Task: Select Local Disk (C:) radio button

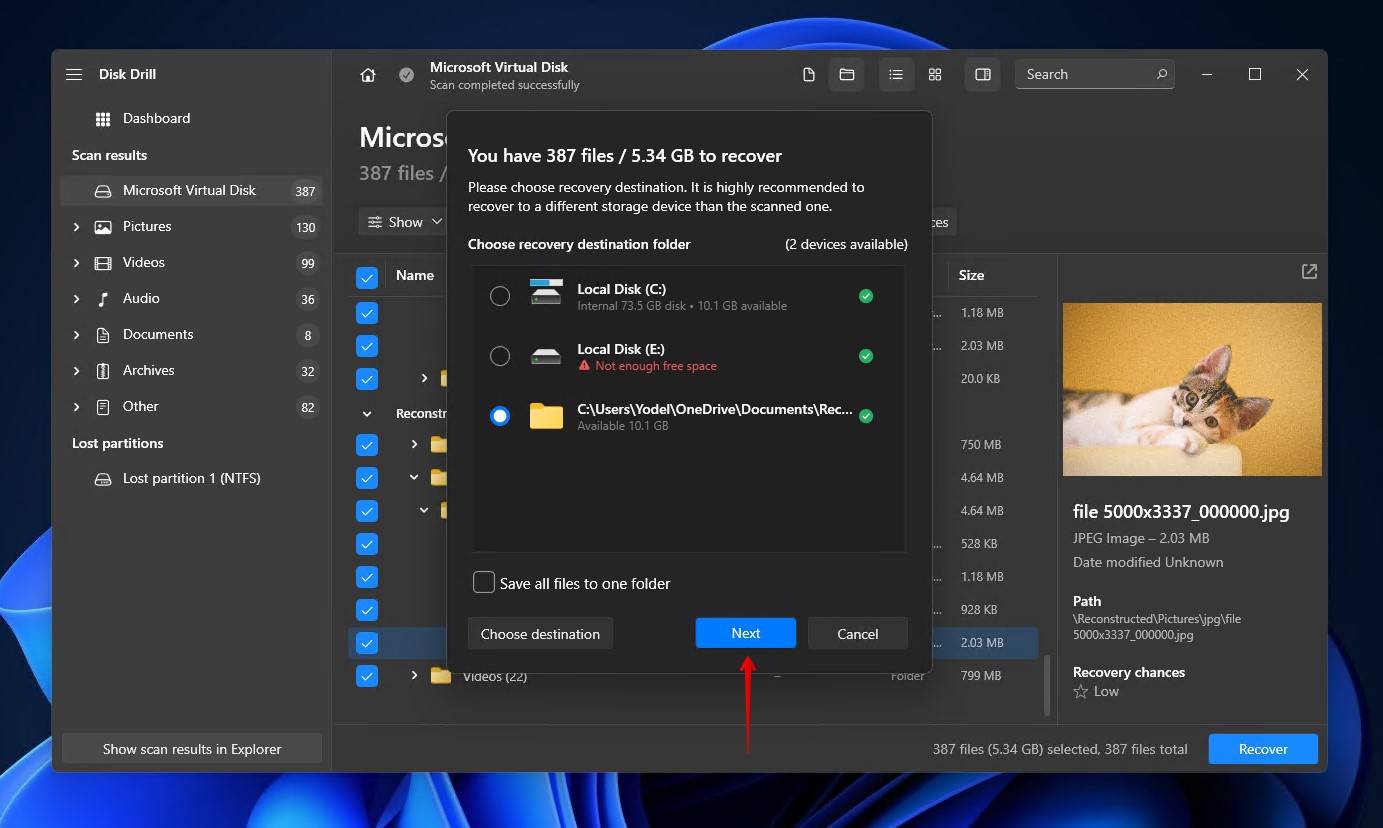Action: coord(500,296)
